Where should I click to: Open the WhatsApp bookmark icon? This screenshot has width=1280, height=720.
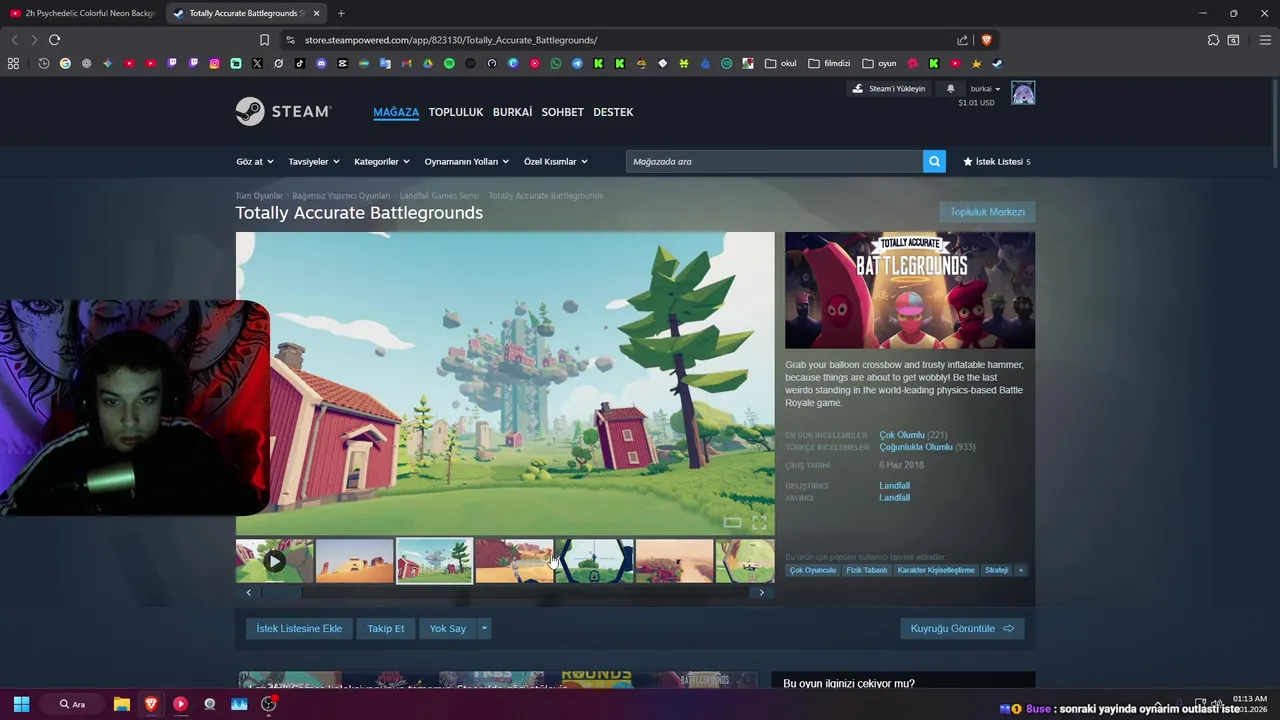point(556,63)
